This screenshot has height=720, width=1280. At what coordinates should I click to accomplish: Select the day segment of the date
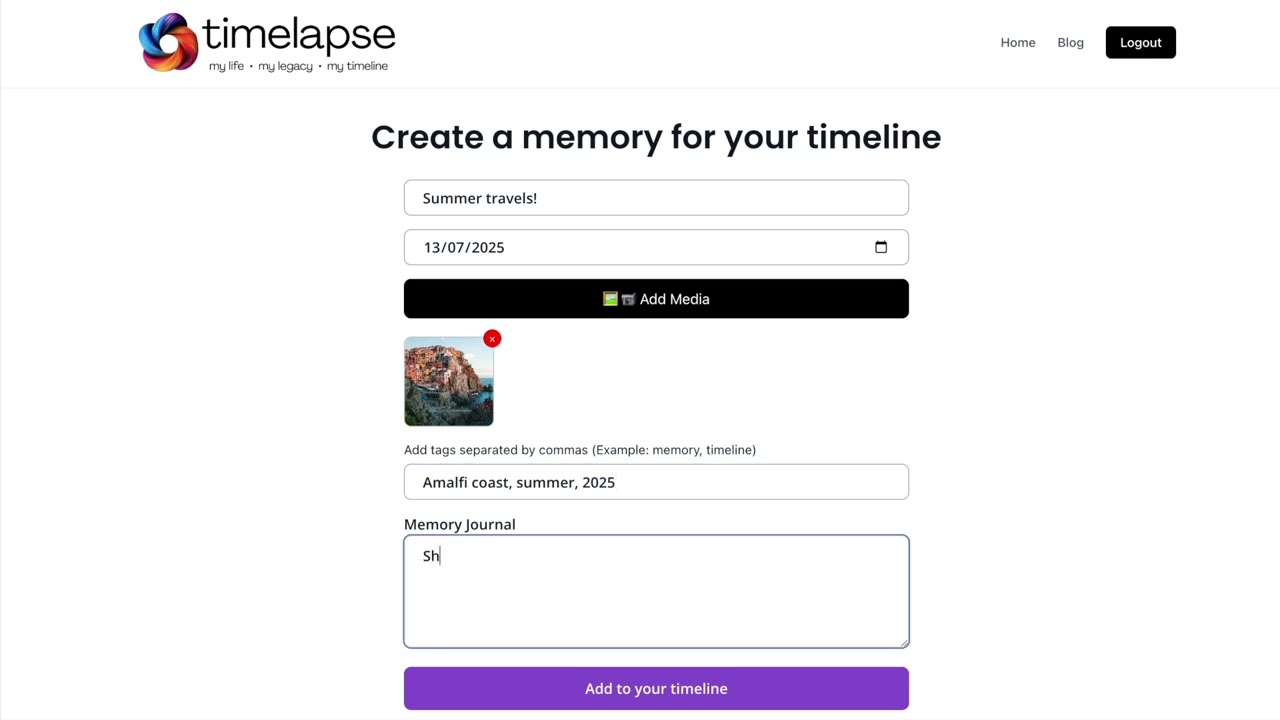[x=432, y=248]
